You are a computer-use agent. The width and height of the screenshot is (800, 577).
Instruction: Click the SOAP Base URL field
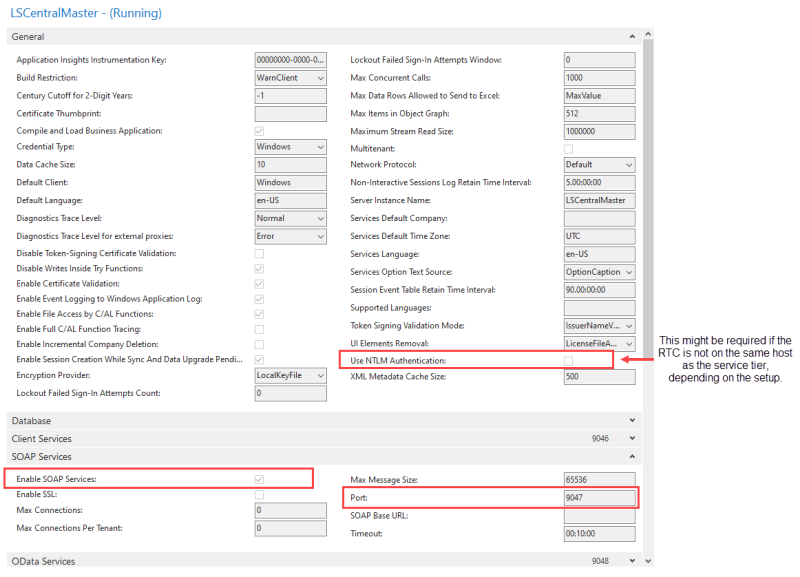click(599, 516)
